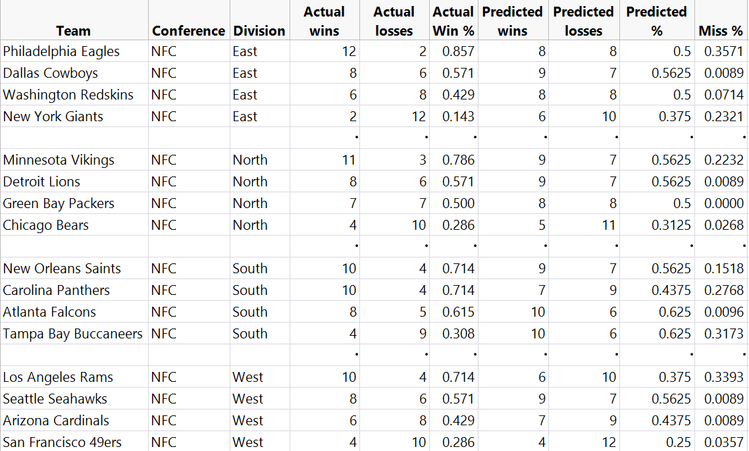Select the Actual Win % header
Viewport: 749px width, 451px height.
tap(453, 21)
